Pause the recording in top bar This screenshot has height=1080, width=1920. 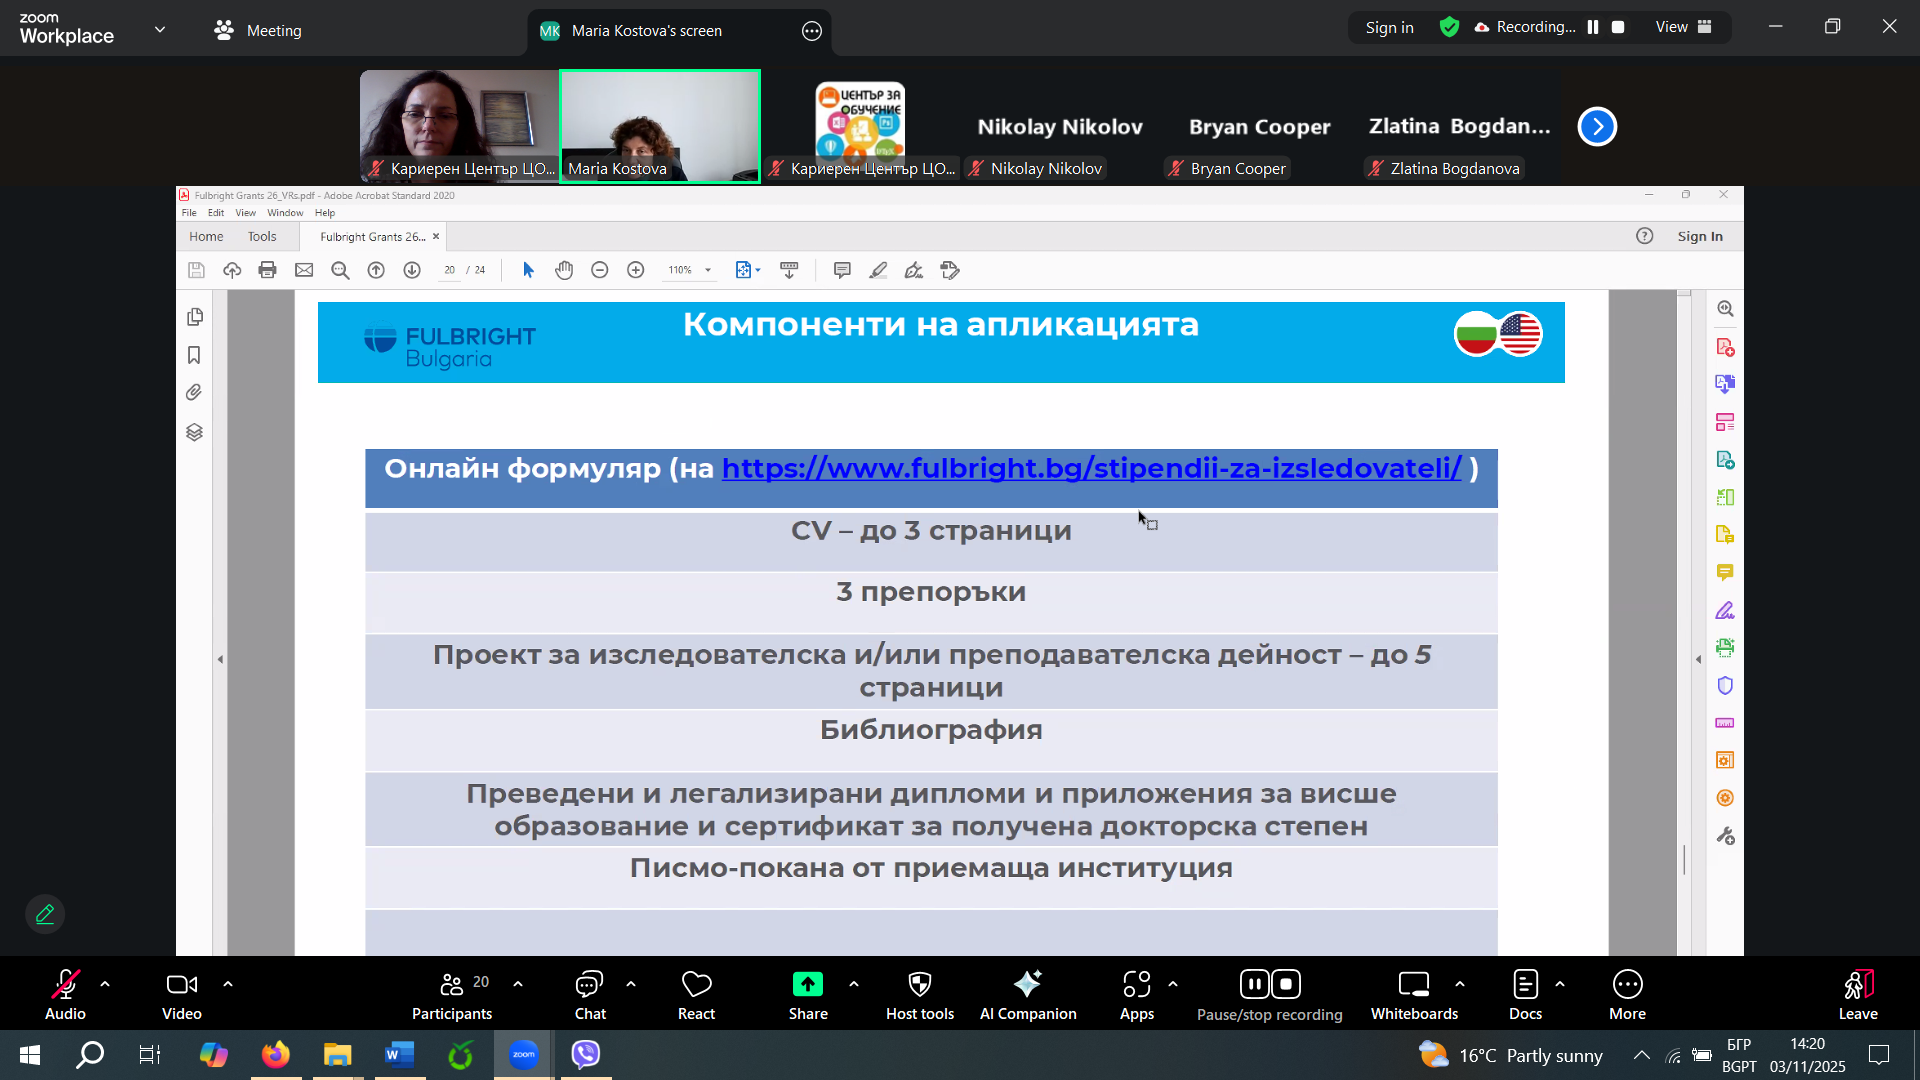(x=1593, y=27)
